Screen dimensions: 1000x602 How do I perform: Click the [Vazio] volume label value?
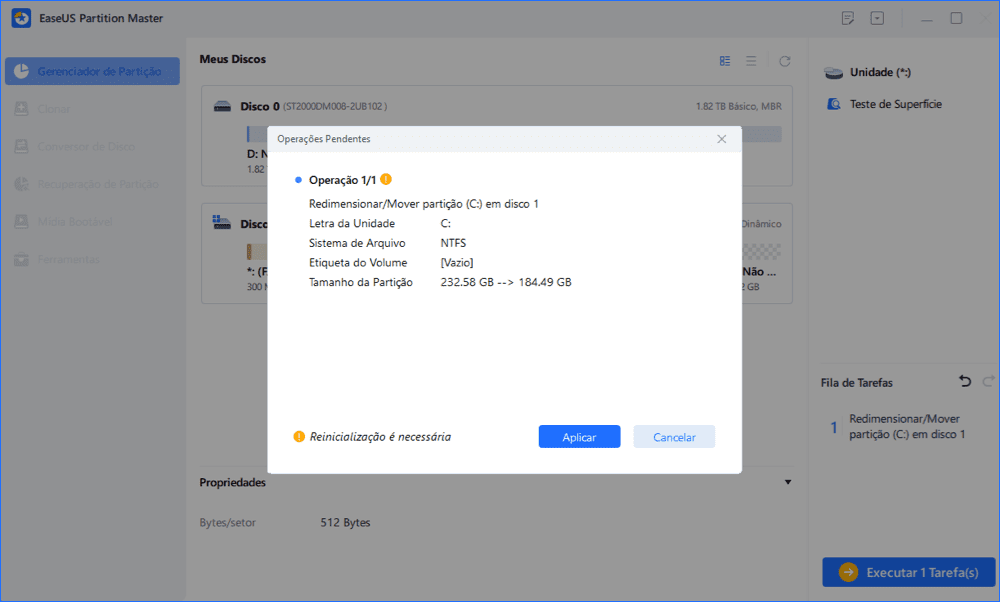click(457, 263)
